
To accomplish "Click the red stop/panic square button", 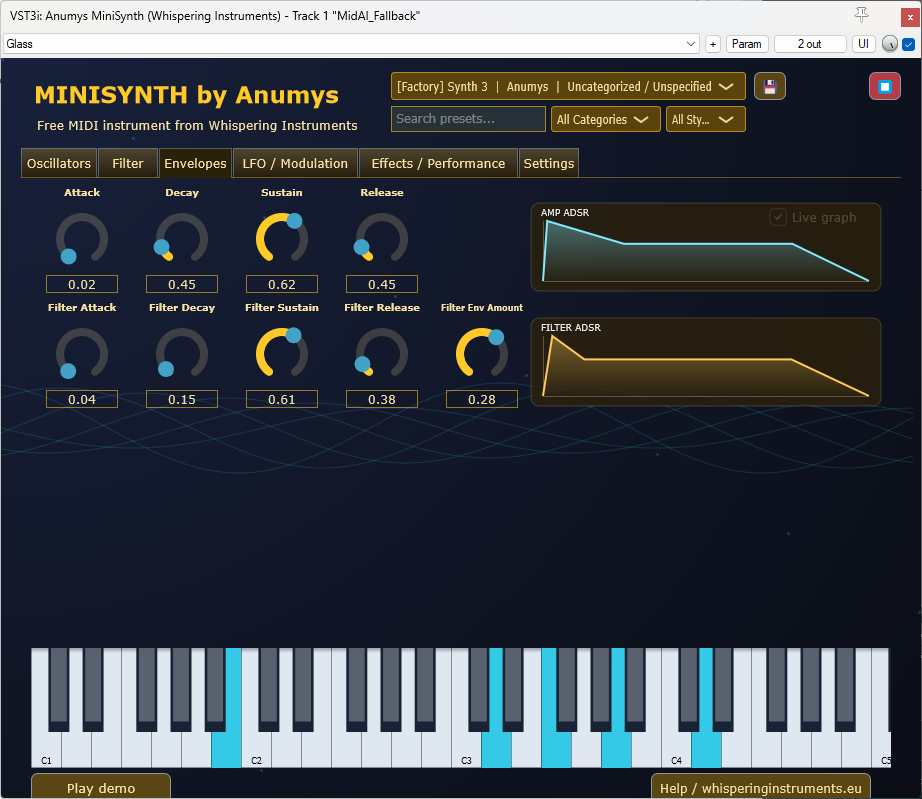I will pos(884,87).
